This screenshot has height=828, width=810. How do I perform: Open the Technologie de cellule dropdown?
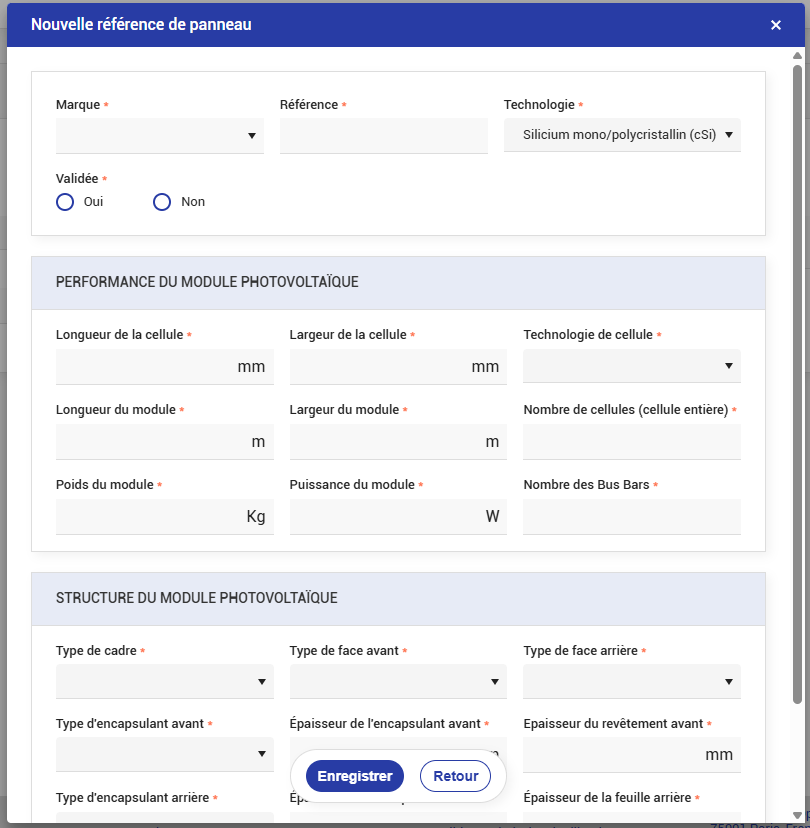pyautogui.click(x=631, y=366)
